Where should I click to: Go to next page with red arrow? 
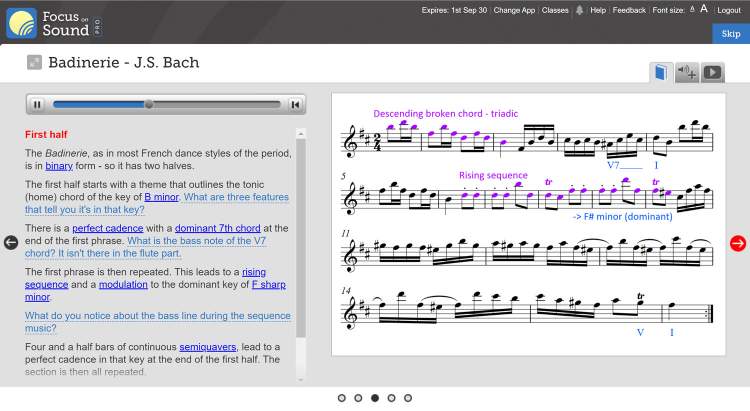click(738, 243)
